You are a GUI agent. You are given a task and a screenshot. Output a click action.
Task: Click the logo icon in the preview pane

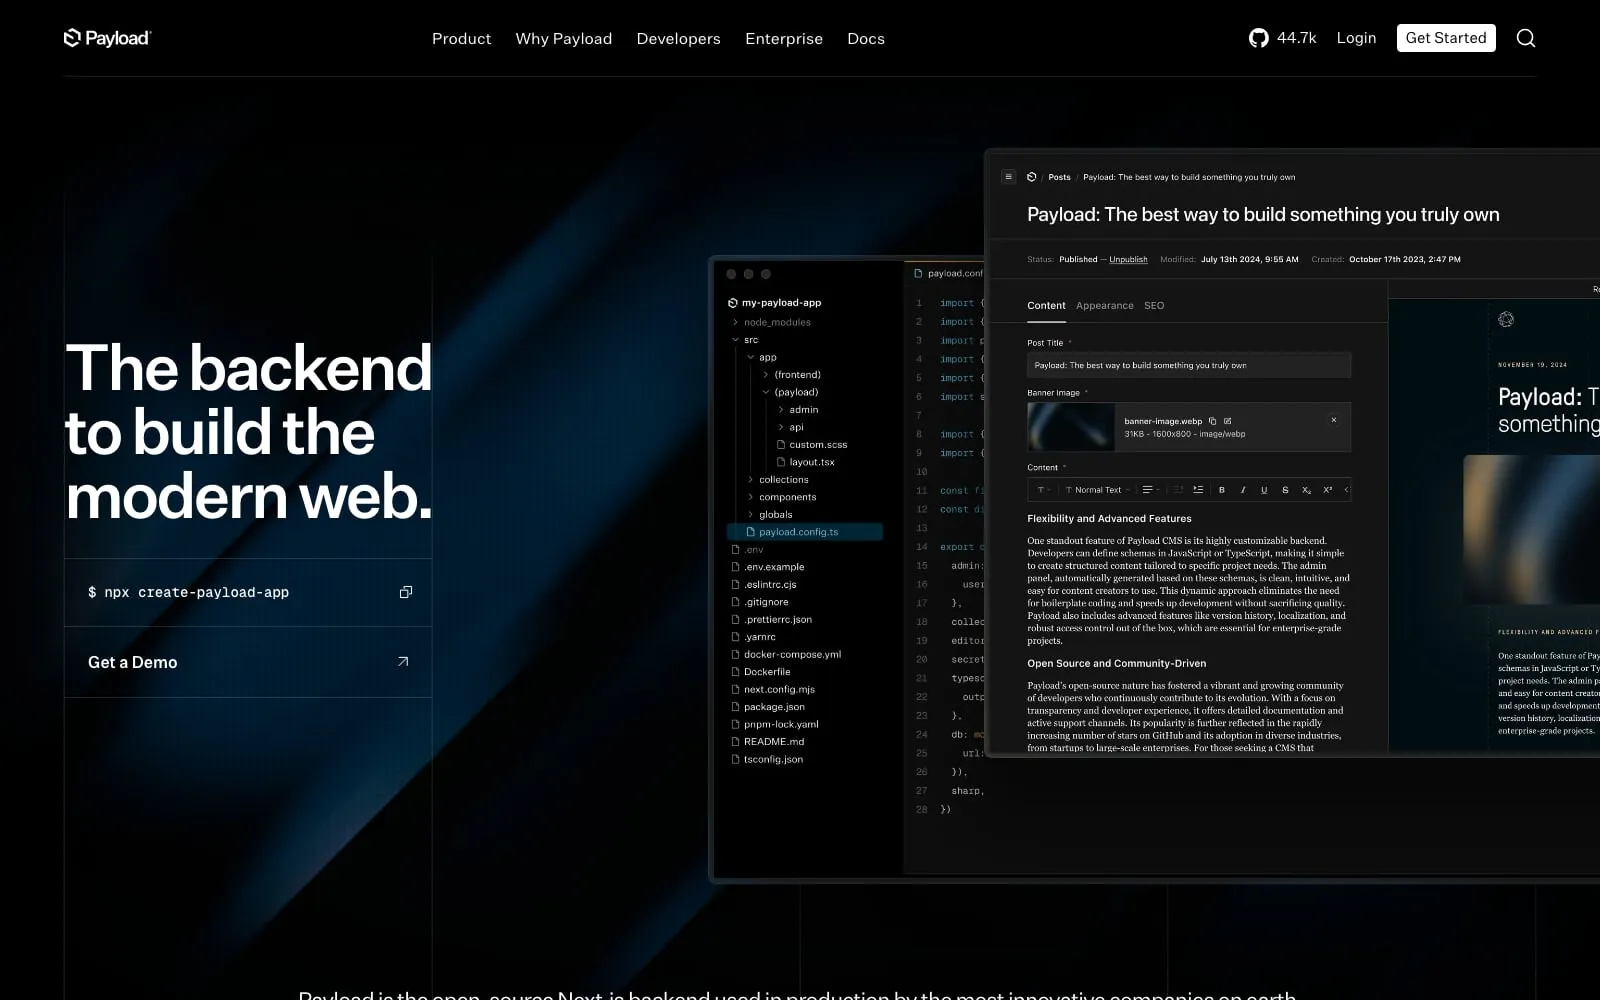(1506, 319)
